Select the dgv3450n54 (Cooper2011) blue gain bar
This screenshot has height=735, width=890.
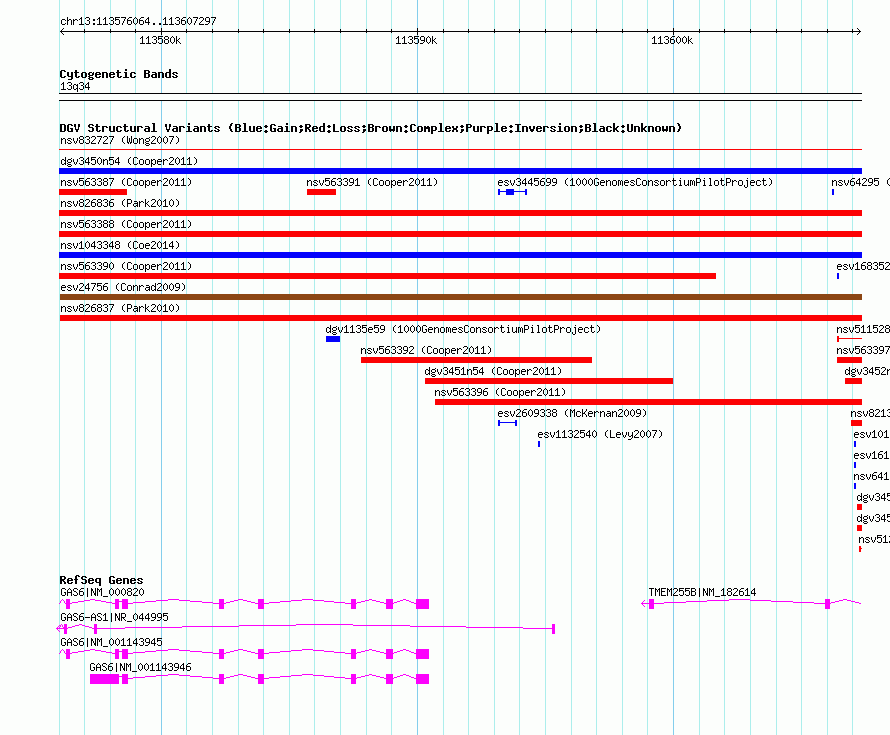(460, 171)
